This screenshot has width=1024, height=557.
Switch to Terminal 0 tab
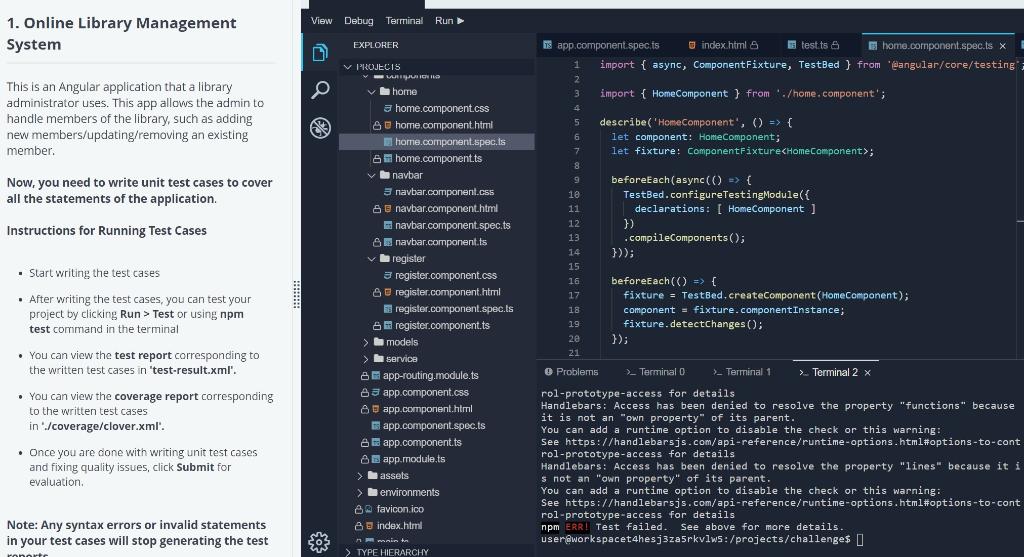pos(655,372)
